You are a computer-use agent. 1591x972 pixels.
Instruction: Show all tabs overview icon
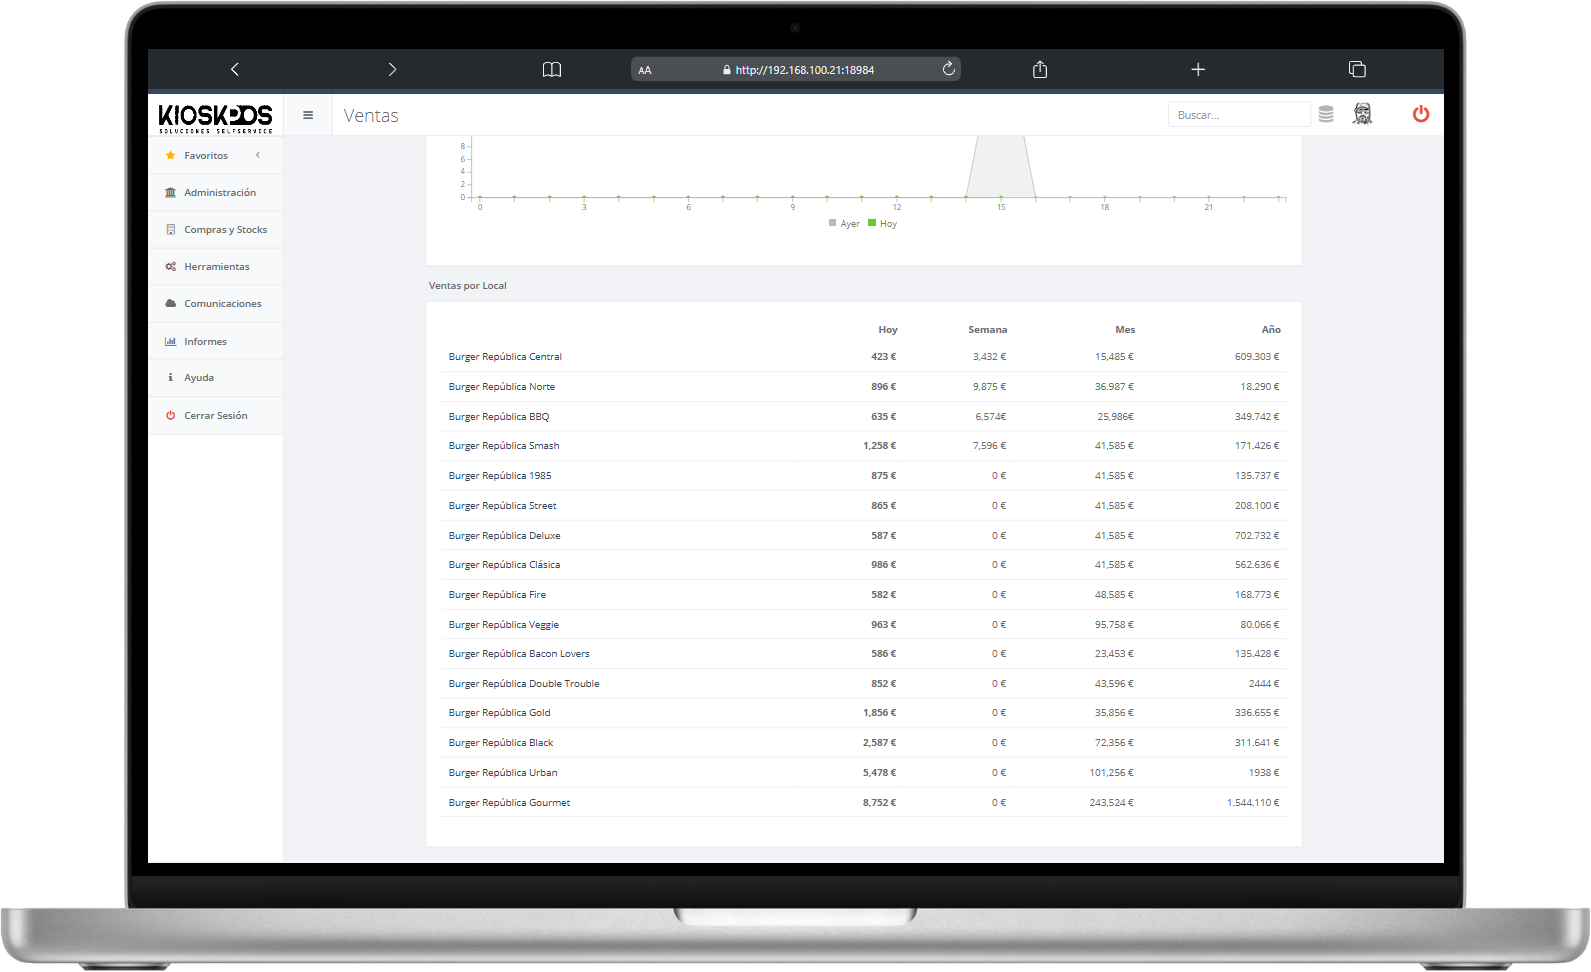(1357, 69)
